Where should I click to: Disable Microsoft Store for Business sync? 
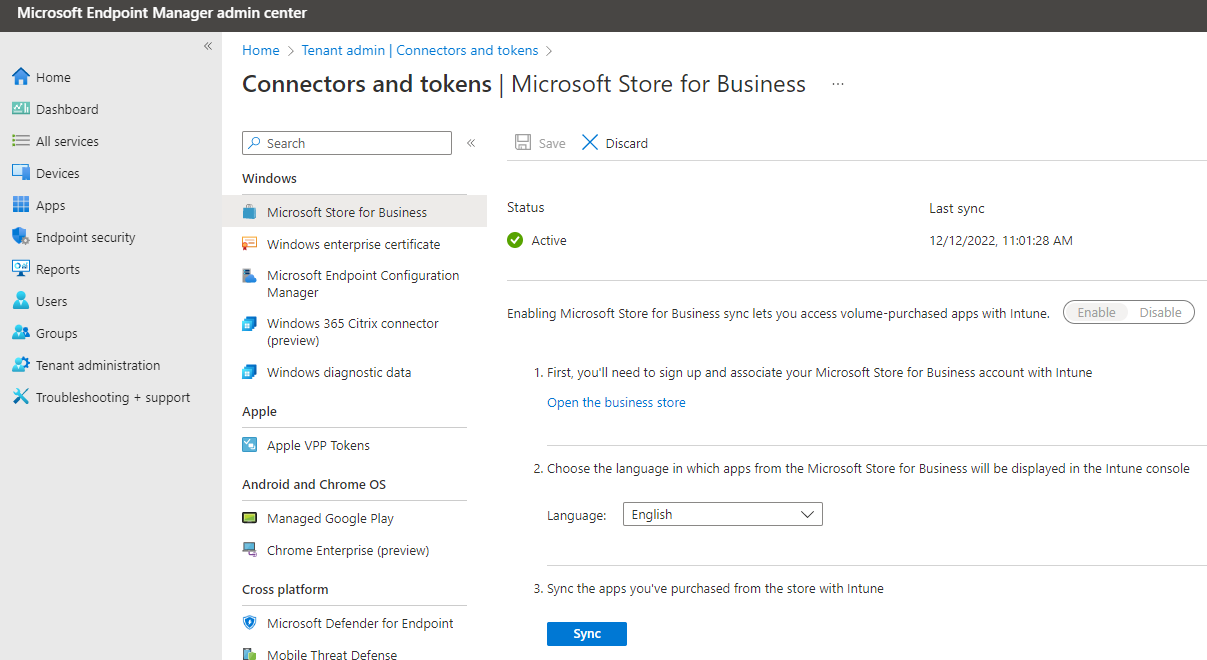coord(1160,311)
